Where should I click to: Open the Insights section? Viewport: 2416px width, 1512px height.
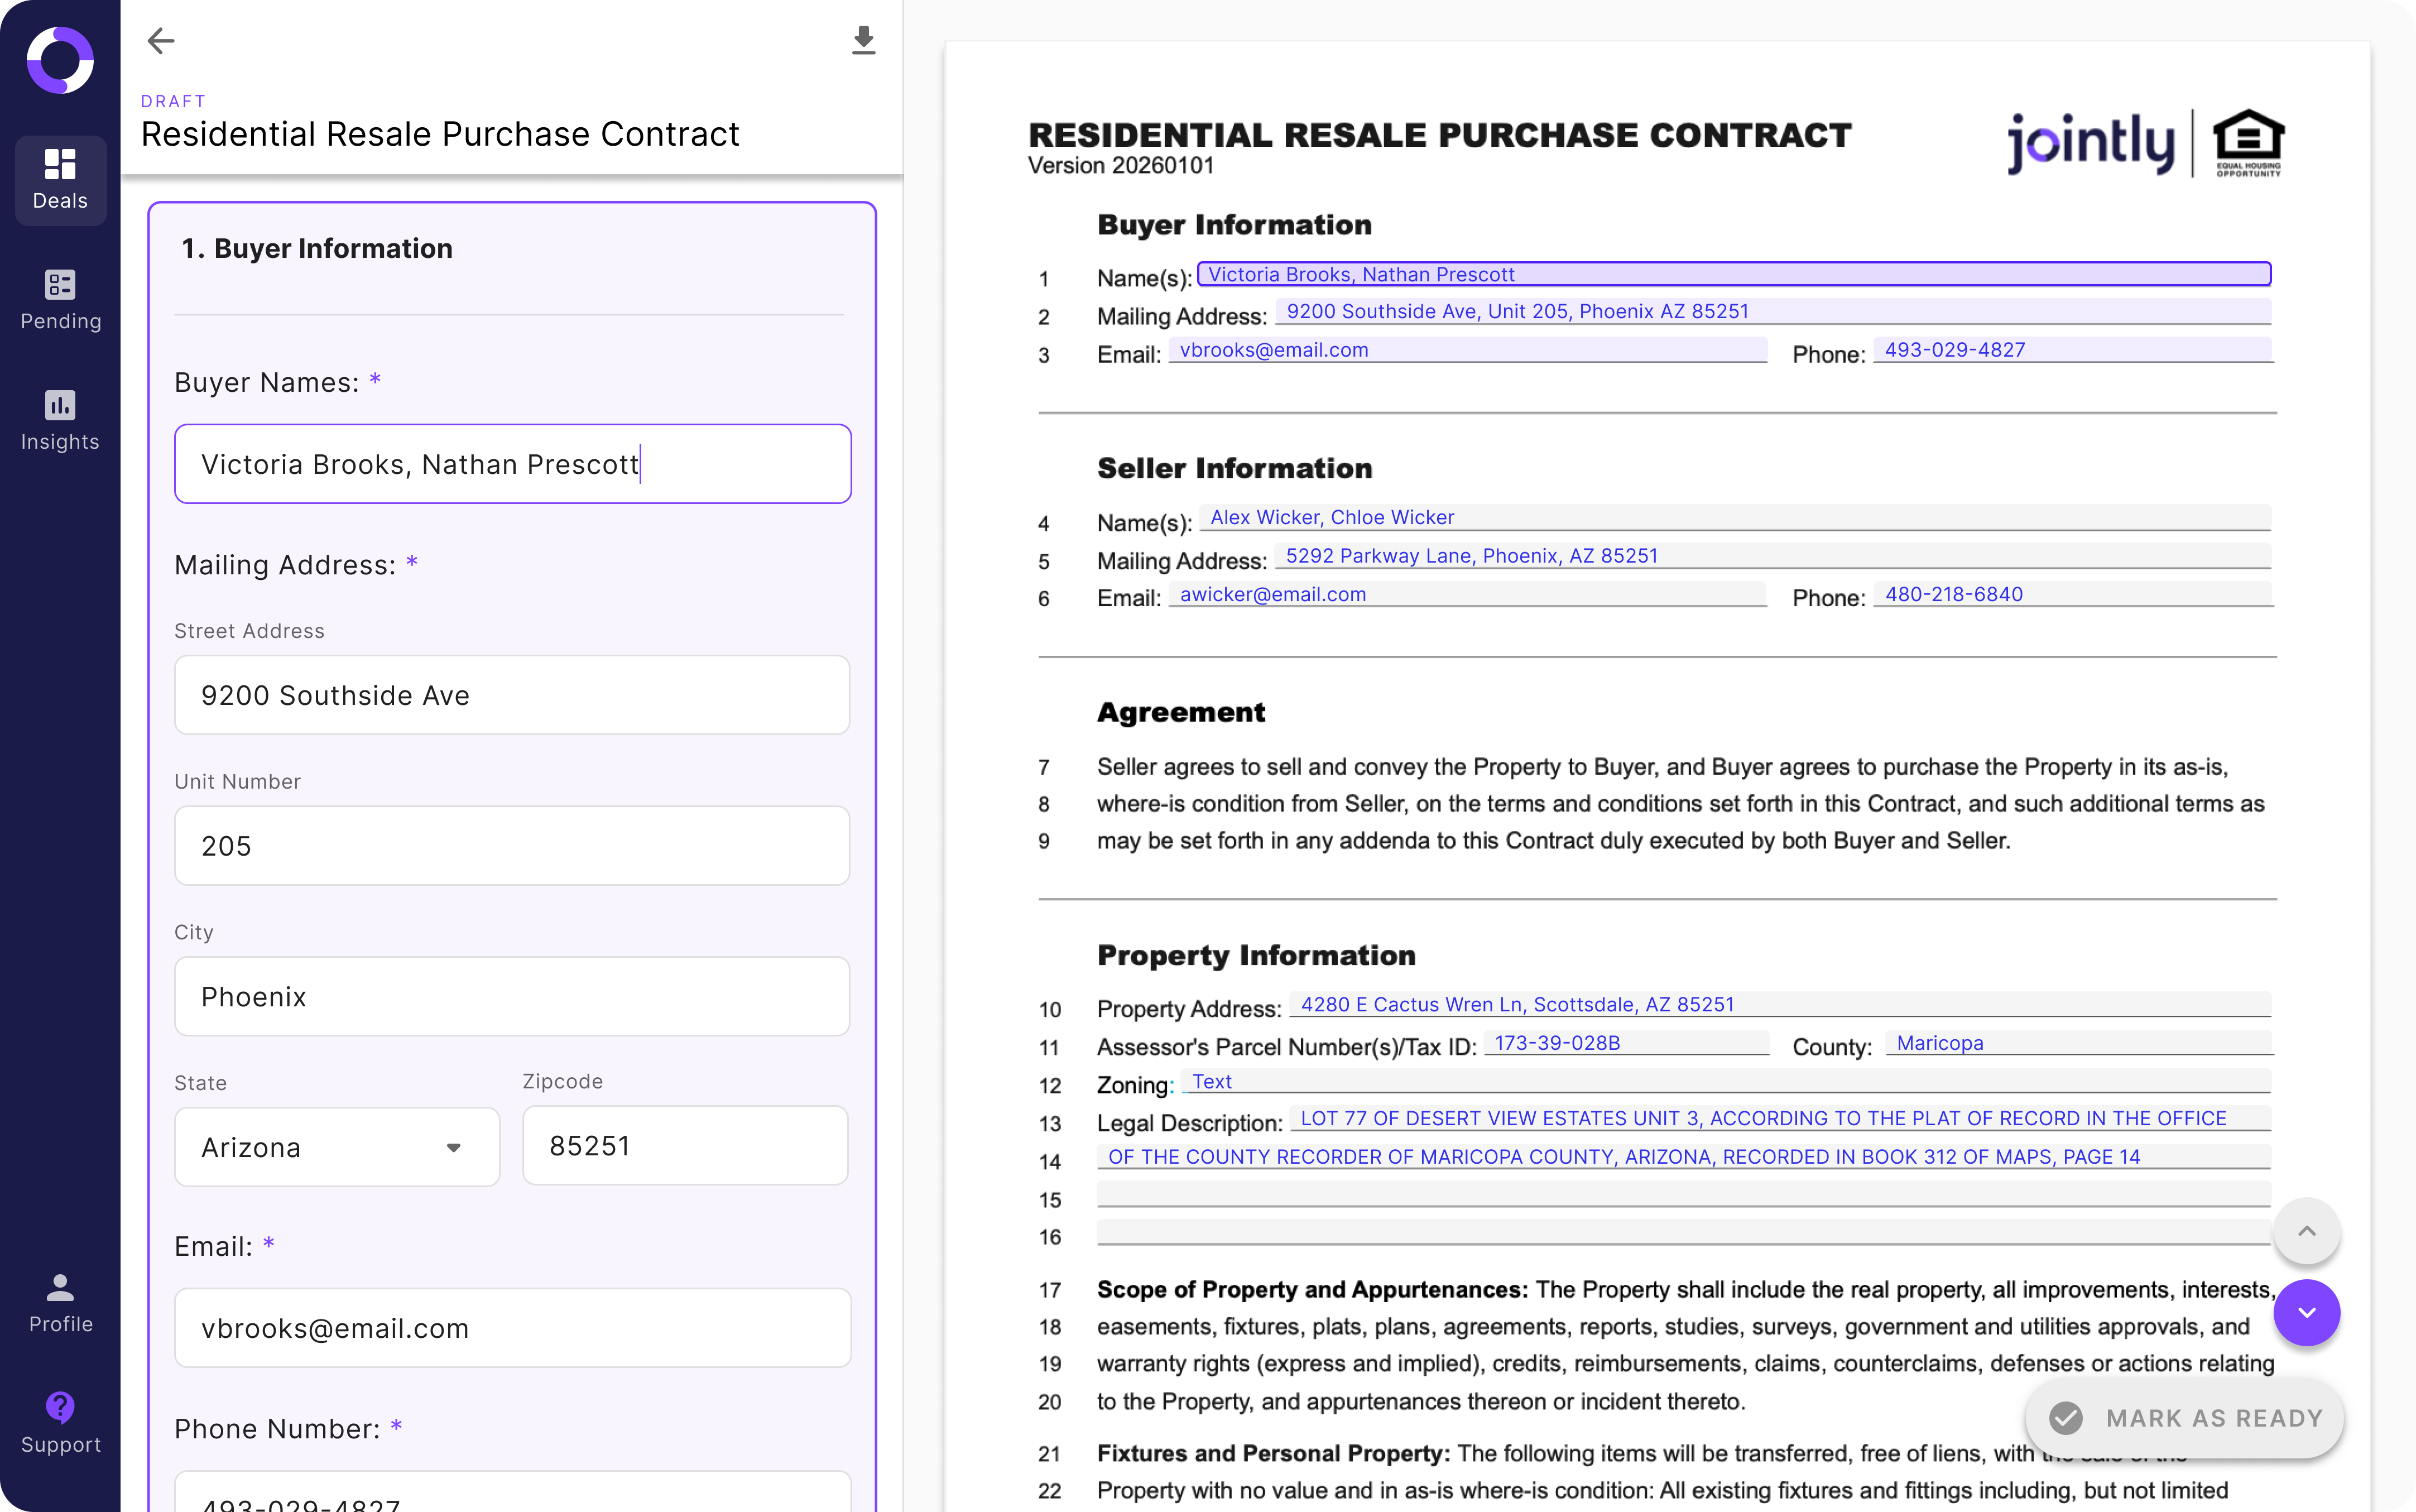[x=60, y=421]
